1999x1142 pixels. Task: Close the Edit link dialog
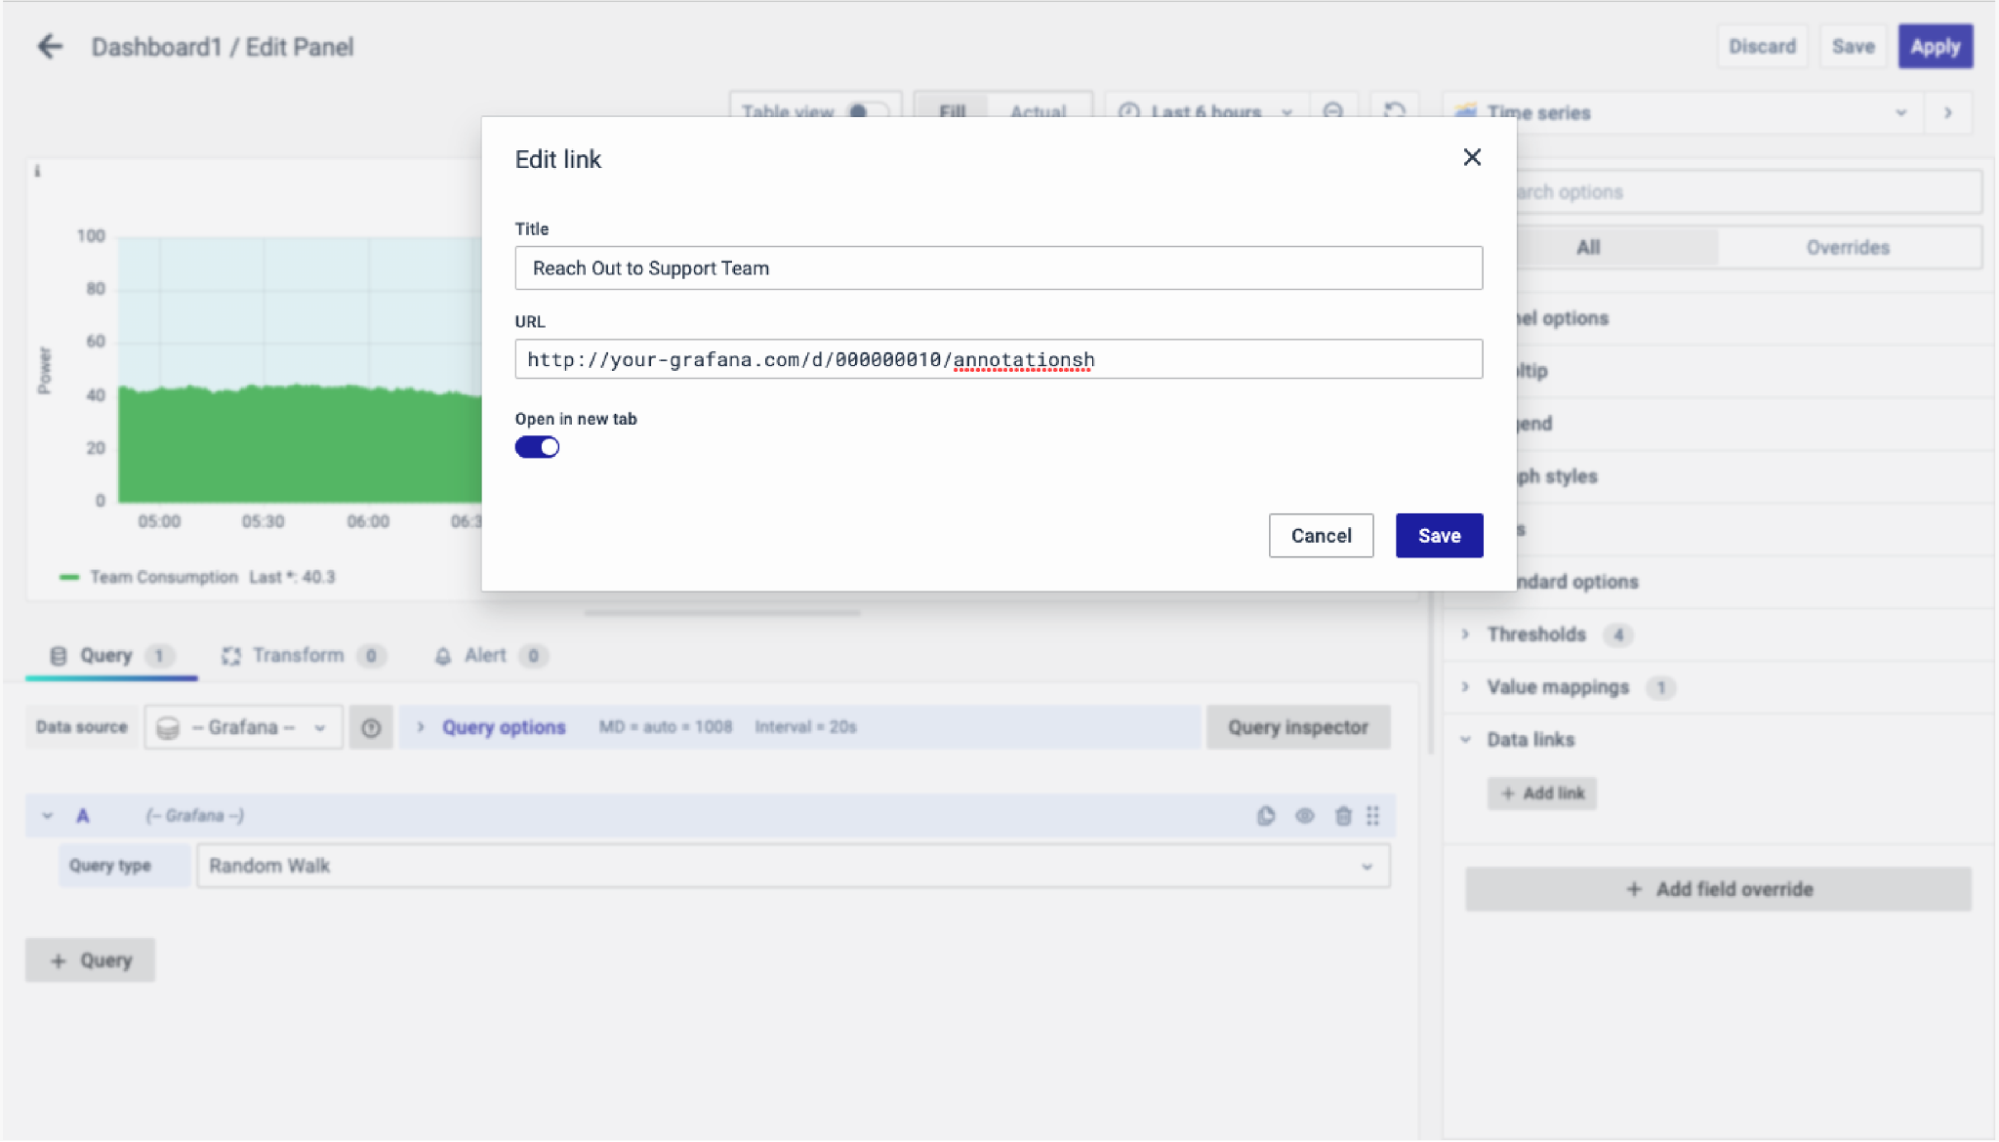tap(1471, 157)
